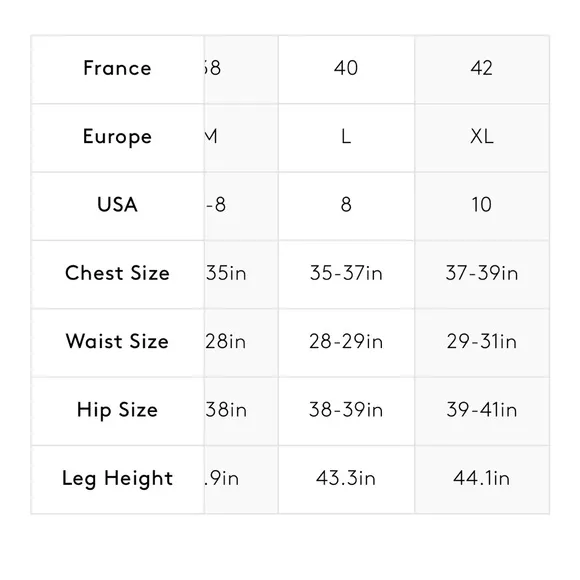Click the 29-31in waist size cell
The width and height of the screenshot is (580, 580).
[482, 343]
